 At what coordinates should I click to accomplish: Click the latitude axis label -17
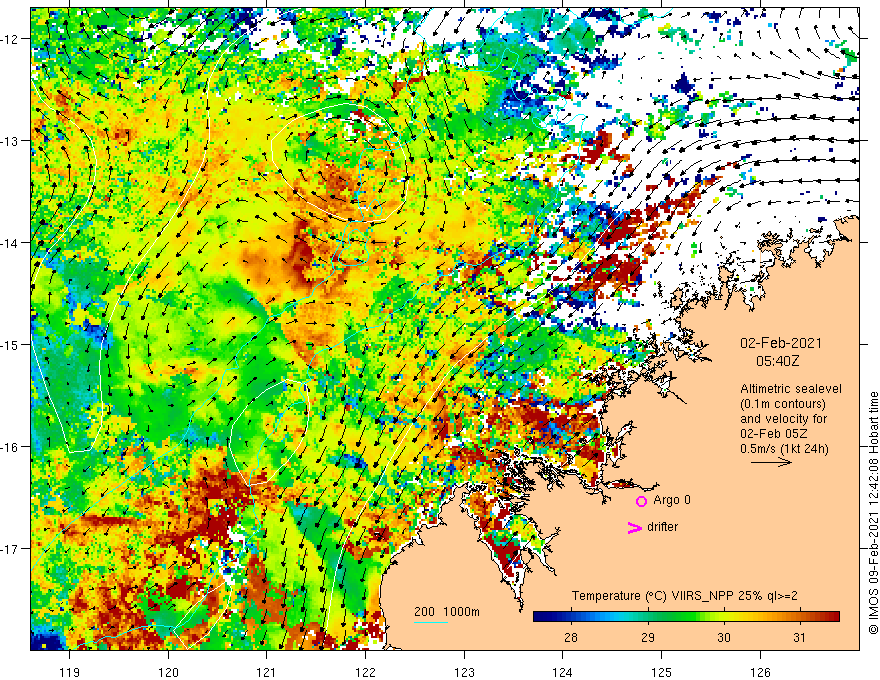10,549
